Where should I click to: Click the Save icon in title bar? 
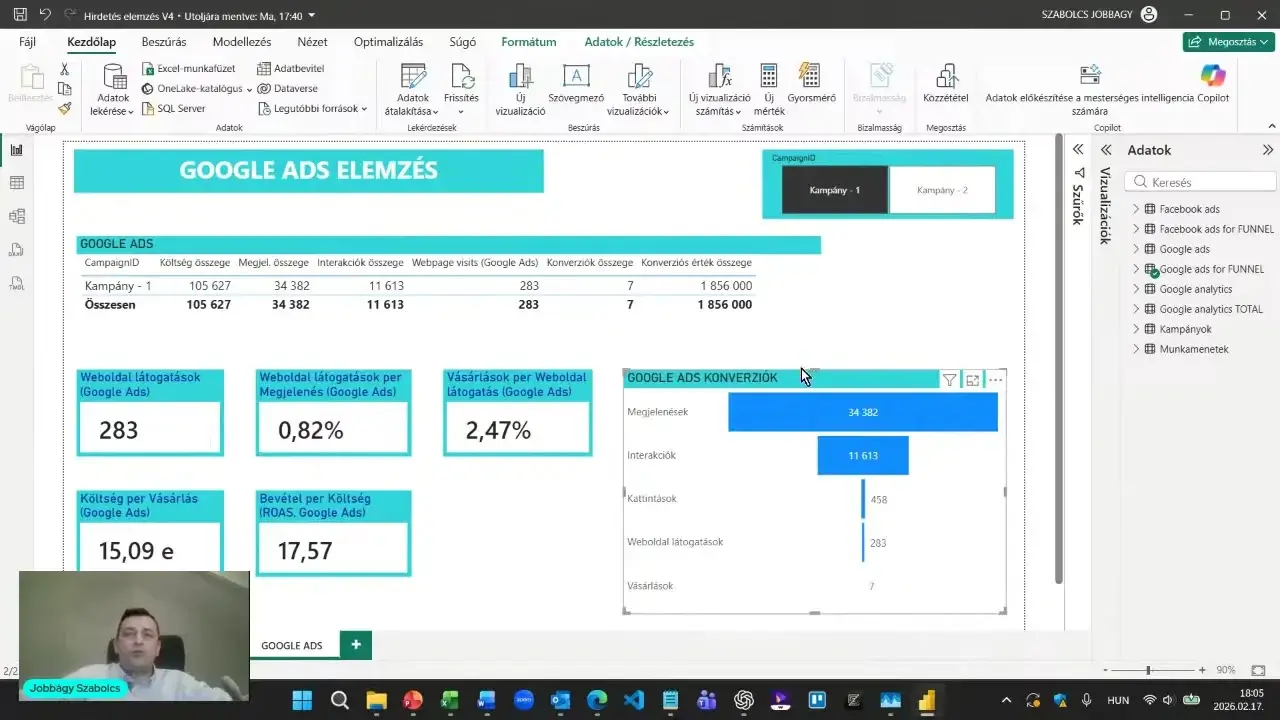click(20, 15)
